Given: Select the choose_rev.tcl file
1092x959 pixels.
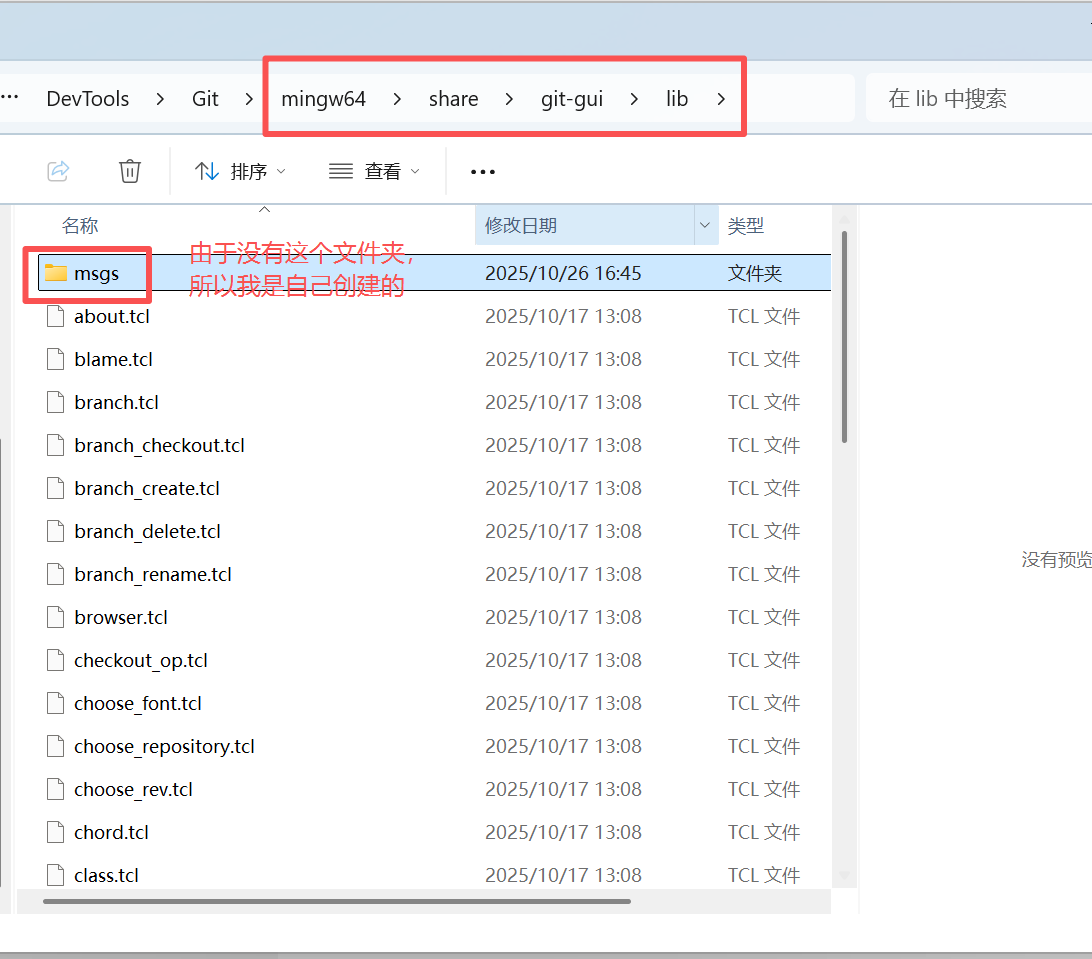Looking at the screenshot, I should tap(433, 789).
